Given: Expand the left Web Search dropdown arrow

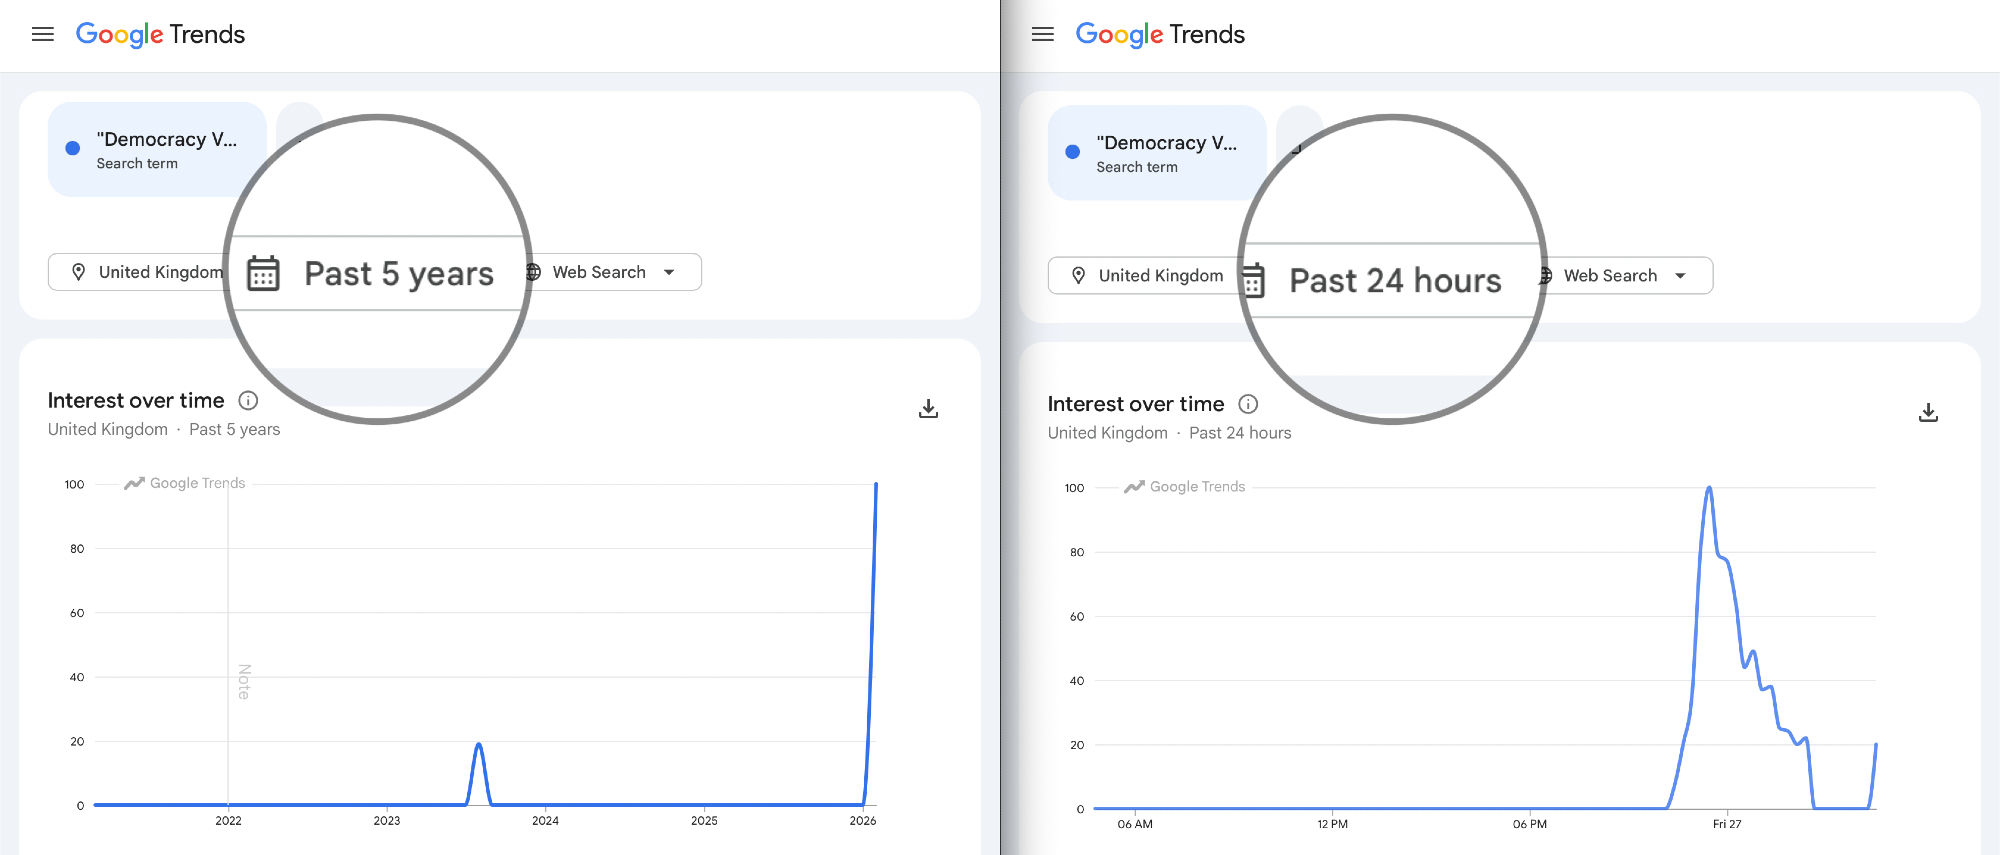Looking at the screenshot, I should tap(669, 272).
